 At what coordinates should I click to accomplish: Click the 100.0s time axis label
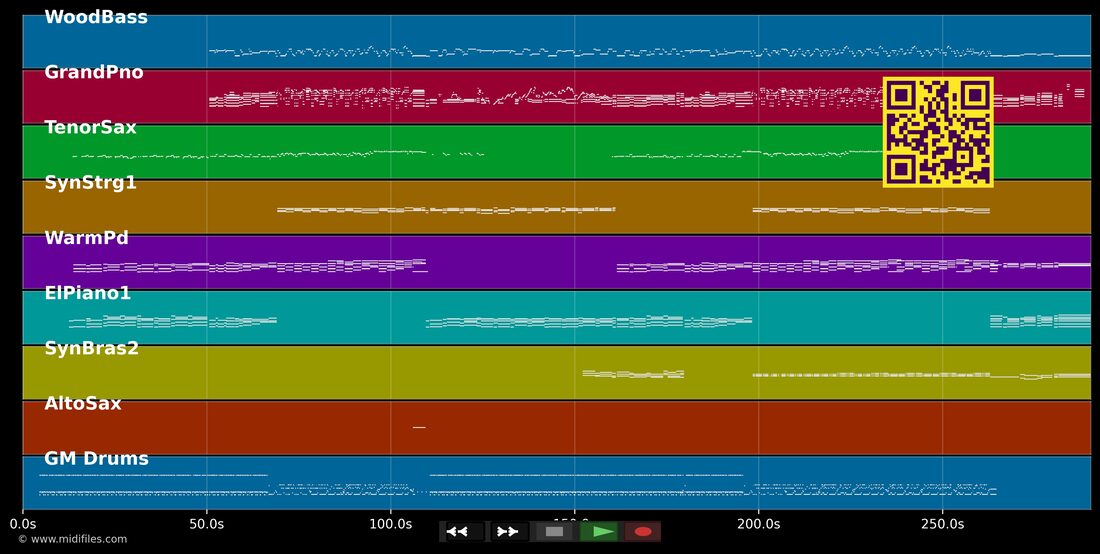[391, 524]
